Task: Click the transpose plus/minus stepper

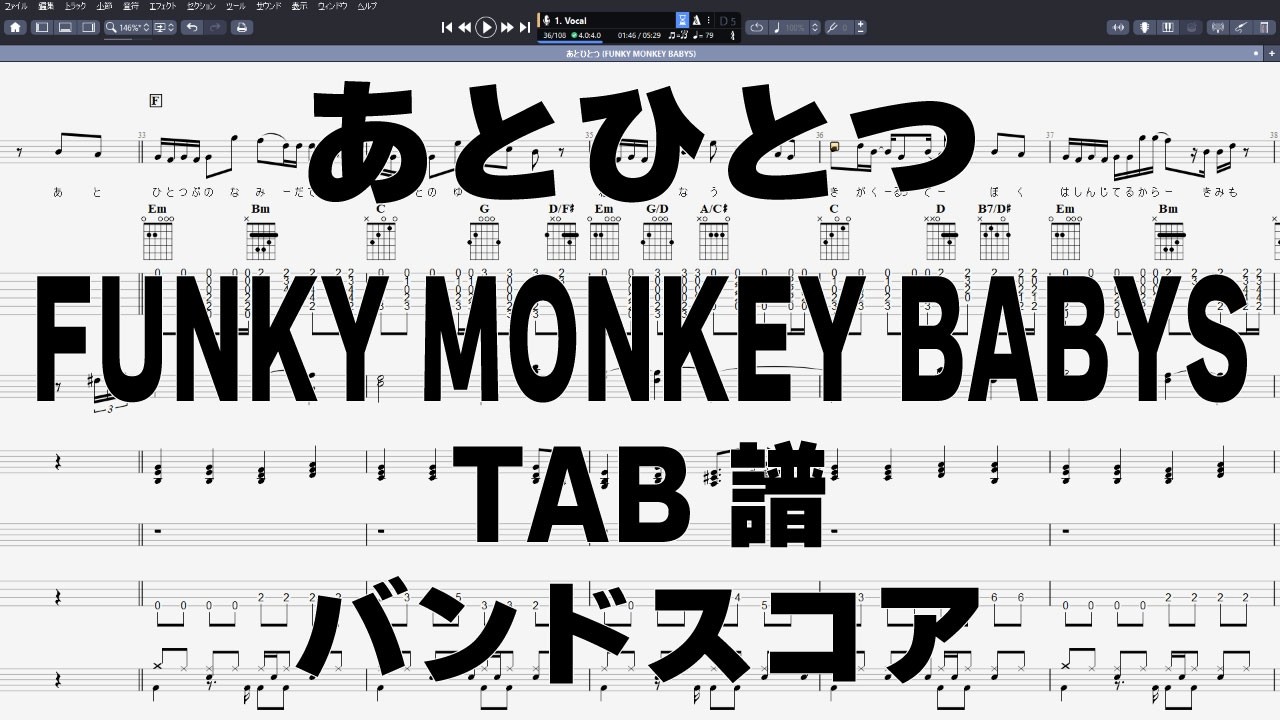Action: click(x=861, y=27)
